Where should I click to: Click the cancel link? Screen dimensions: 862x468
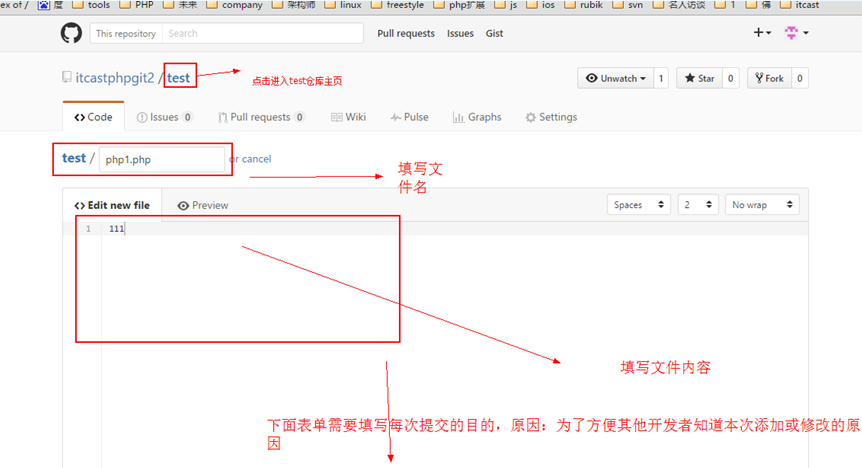(256, 159)
